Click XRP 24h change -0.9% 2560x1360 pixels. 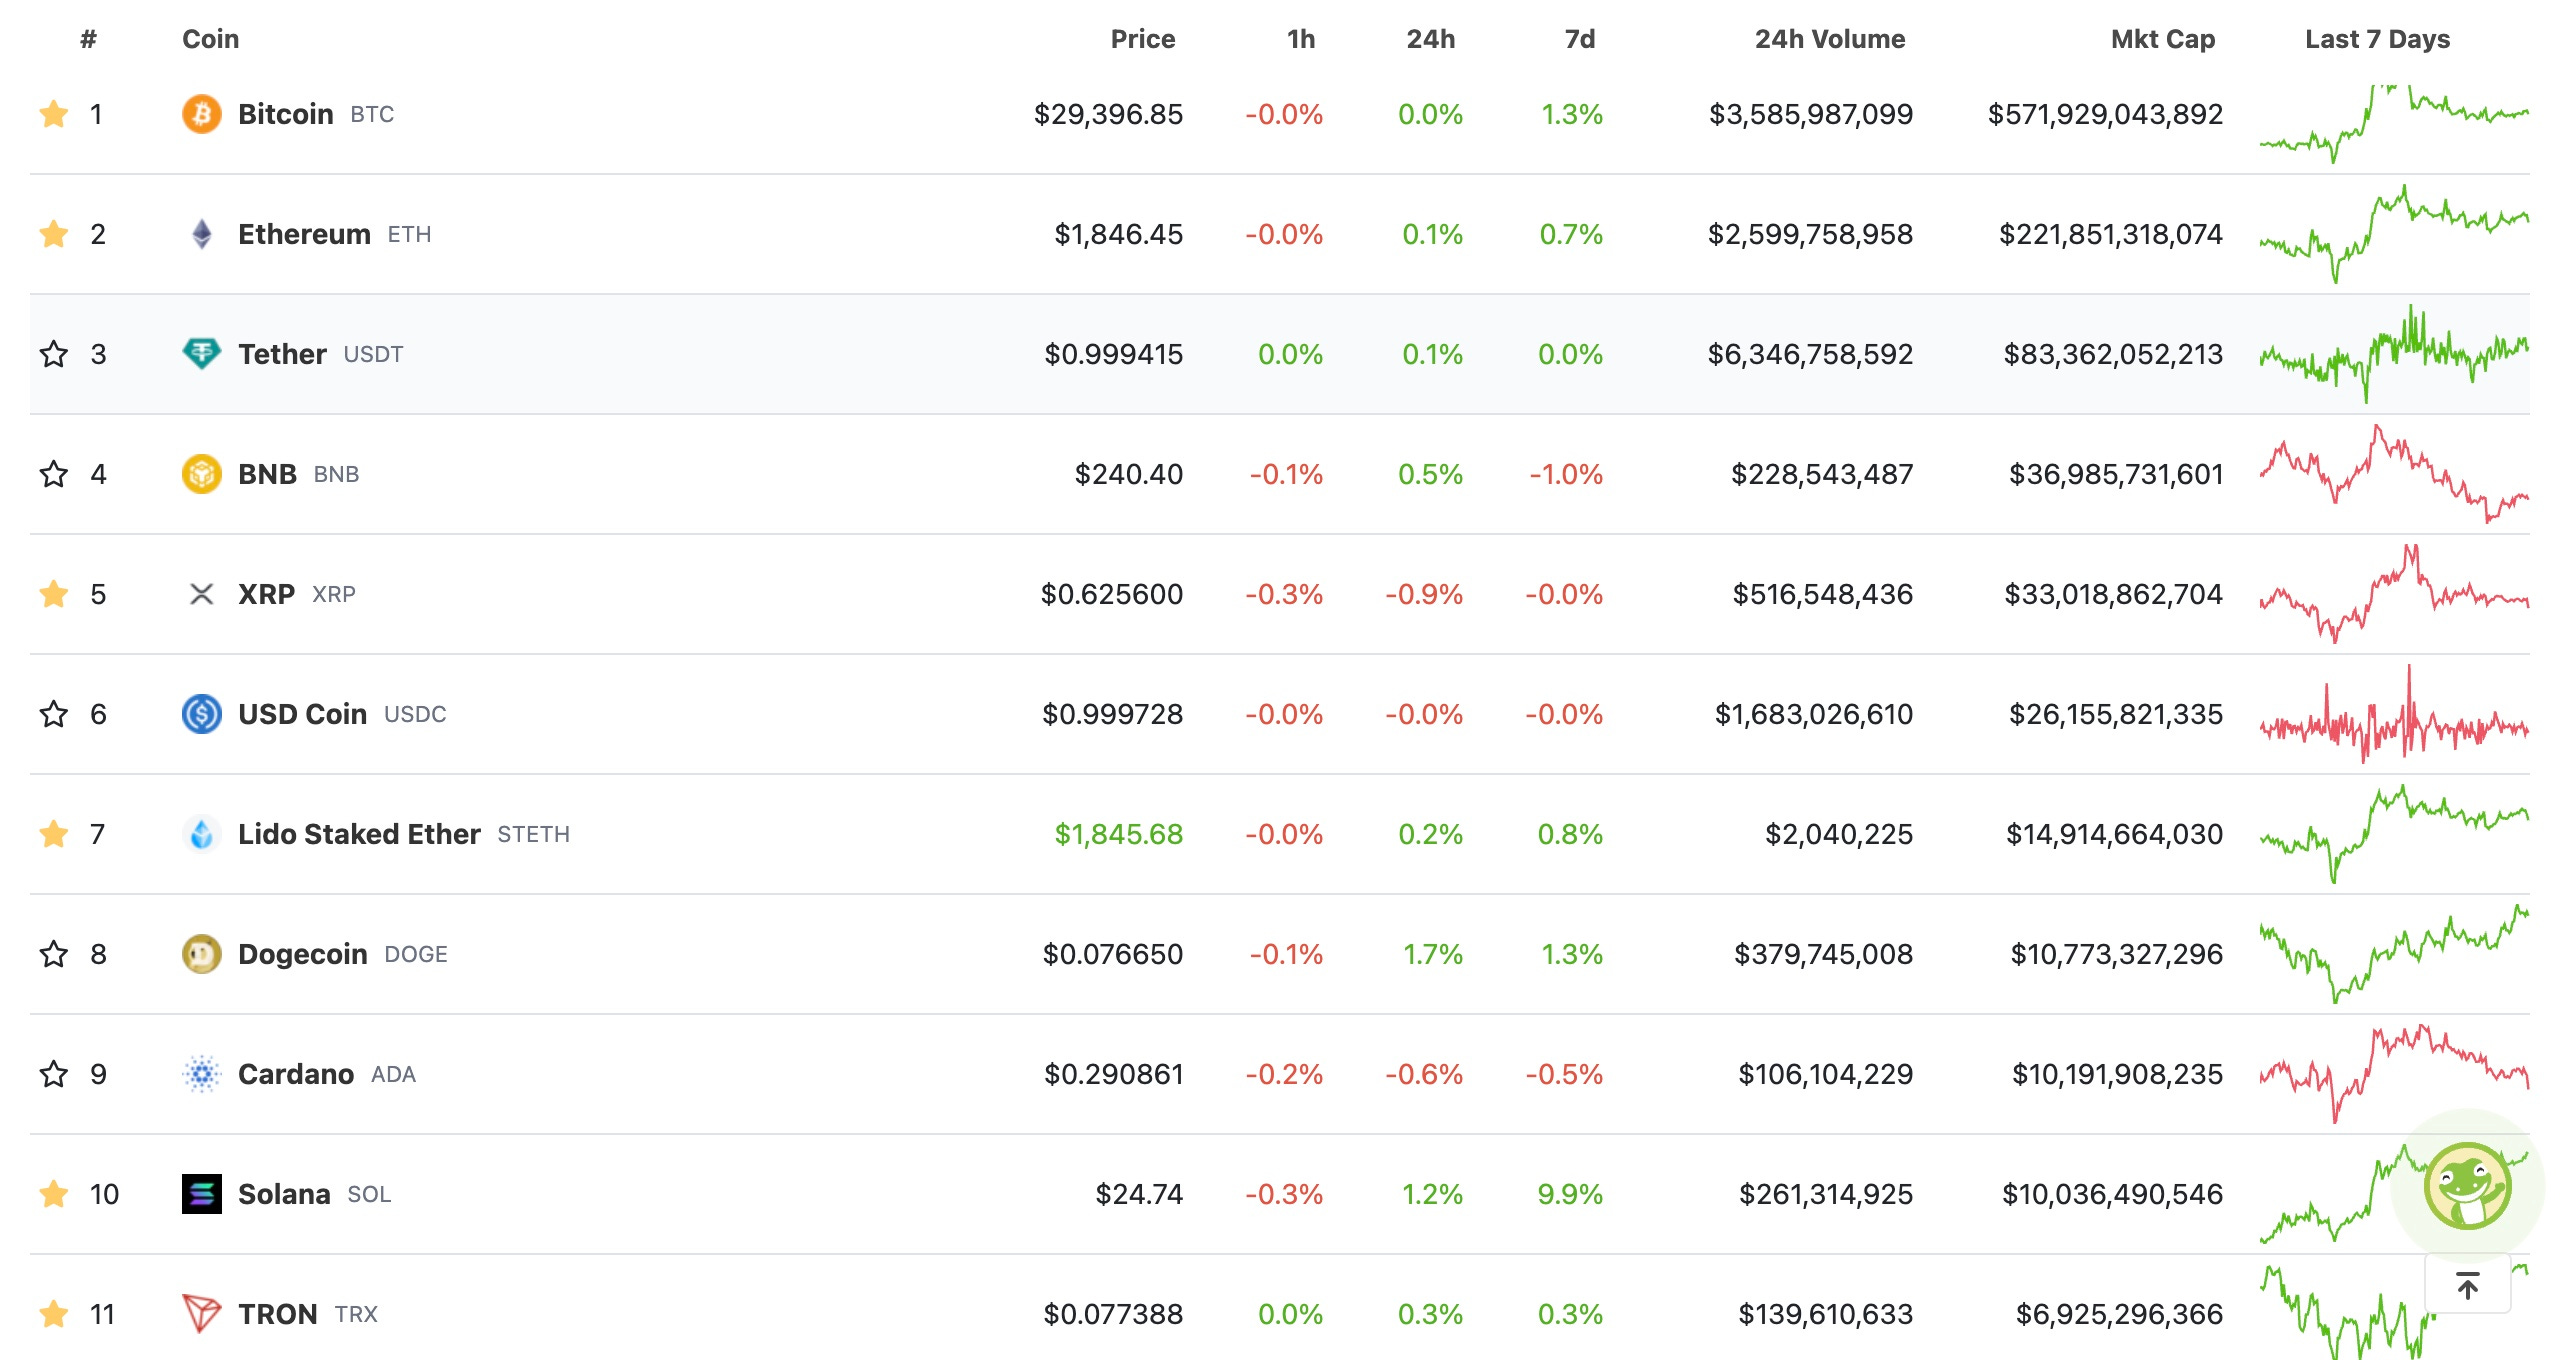(x=1424, y=594)
